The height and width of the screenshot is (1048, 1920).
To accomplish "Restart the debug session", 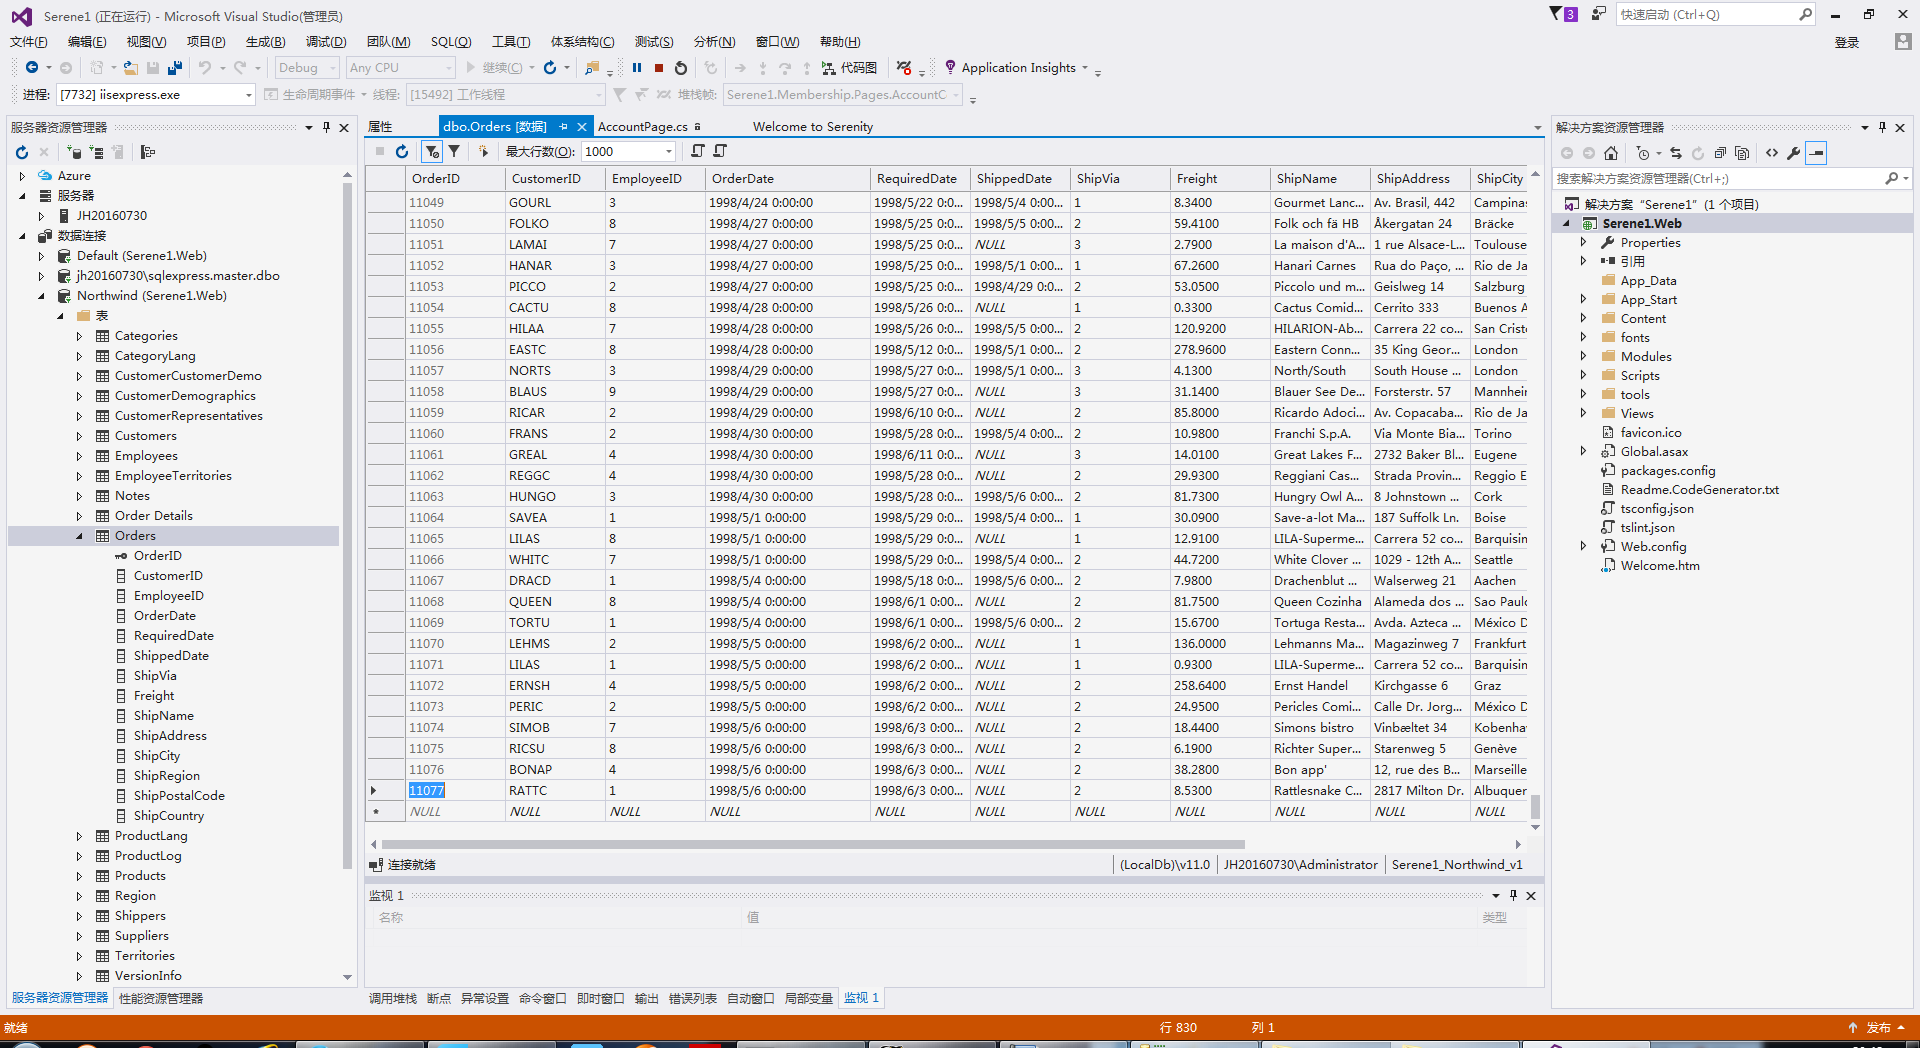I will coord(681,68).
